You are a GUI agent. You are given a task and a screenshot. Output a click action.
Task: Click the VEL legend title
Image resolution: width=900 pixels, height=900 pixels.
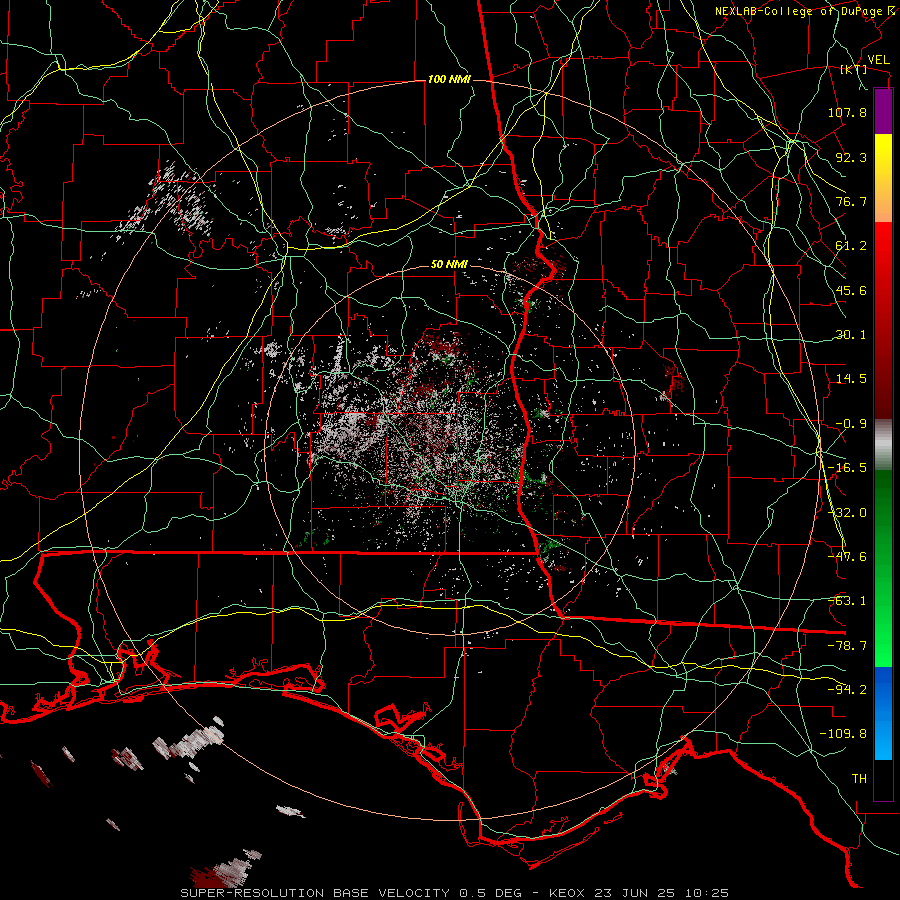pos(878,60)
